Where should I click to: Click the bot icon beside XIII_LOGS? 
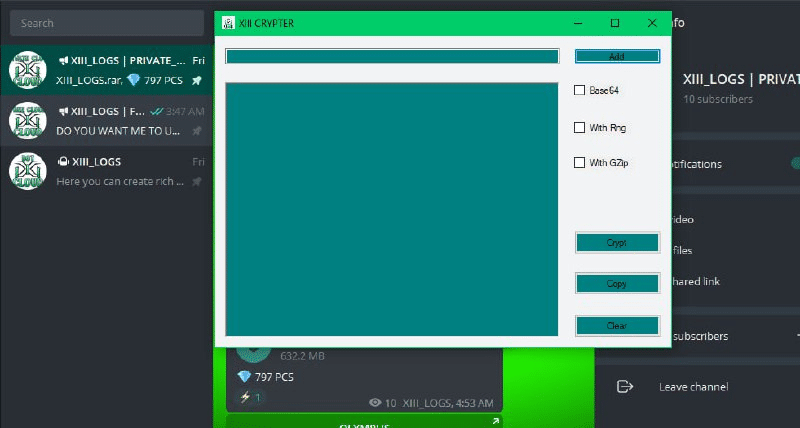pos(63,162)
